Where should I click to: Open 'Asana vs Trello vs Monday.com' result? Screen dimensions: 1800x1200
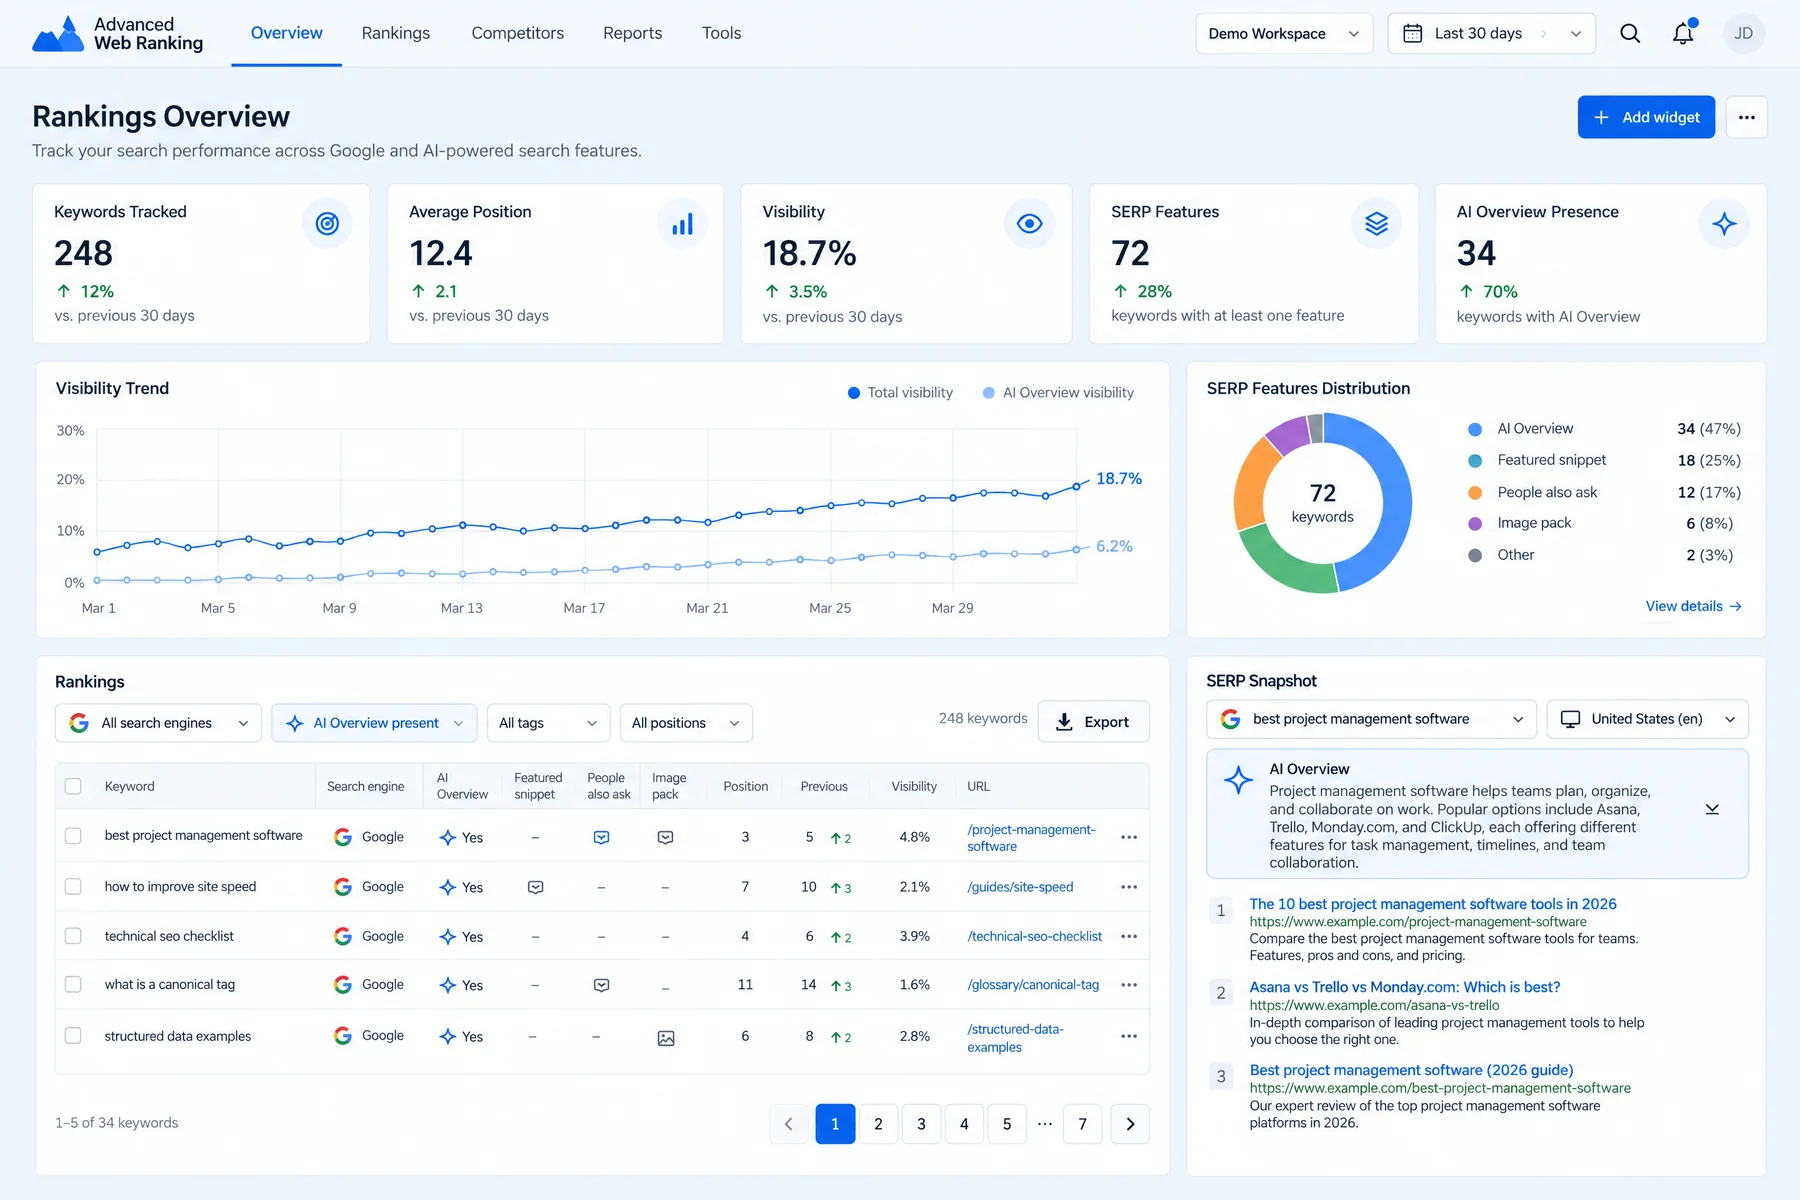[x=1404, y=987]
